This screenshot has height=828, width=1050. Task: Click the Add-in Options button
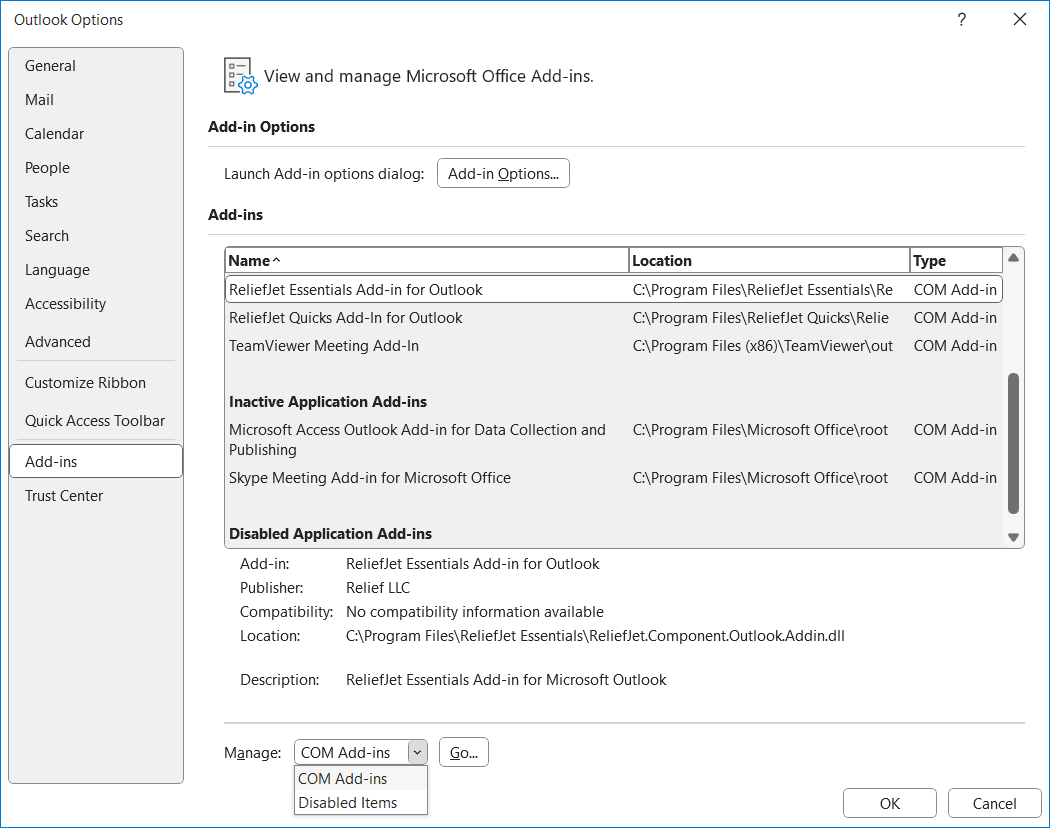click(503, 174)
